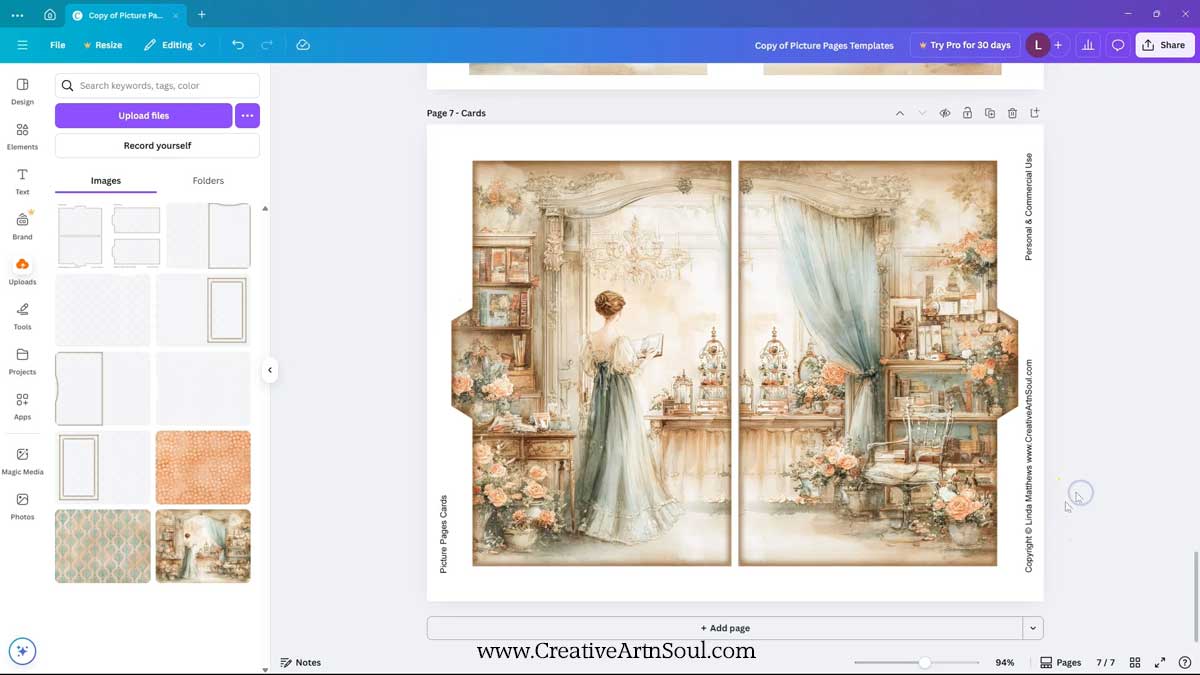
Task: Add collaborator with plus icon
Action: (x=1058, y=45)
